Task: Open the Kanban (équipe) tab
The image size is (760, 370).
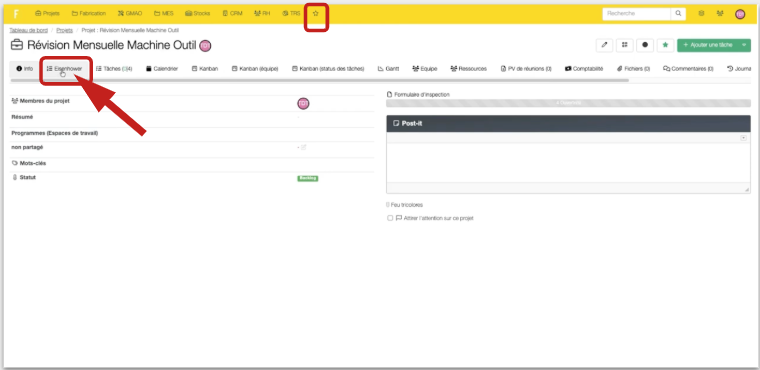Action: (x=255, y=69)
